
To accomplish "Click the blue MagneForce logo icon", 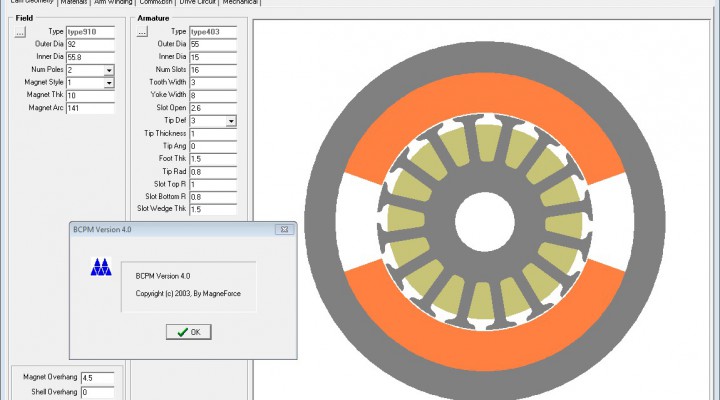I will 100,267.
